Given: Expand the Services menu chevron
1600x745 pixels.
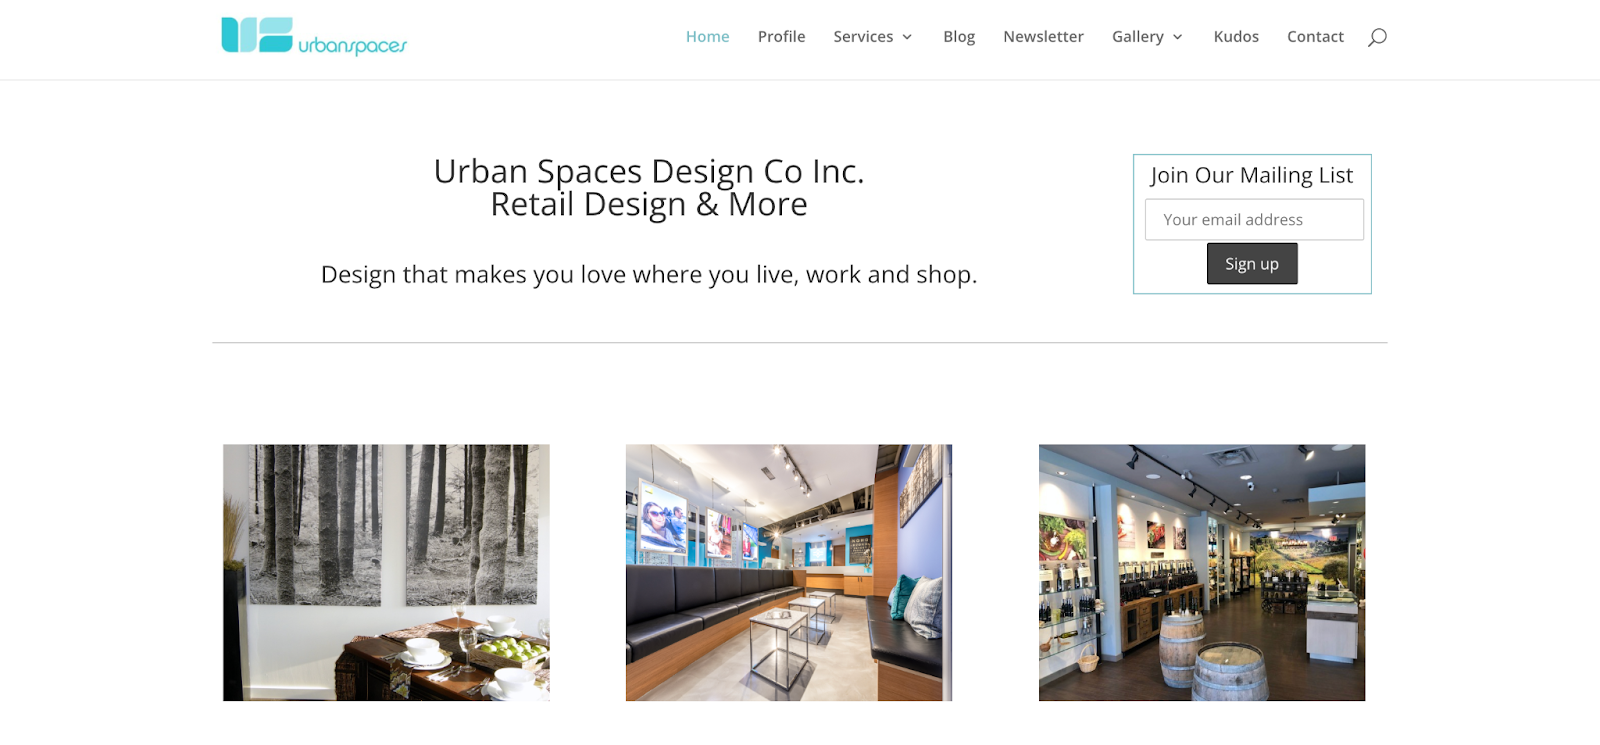Looking at the screenshot, I should 907,37.
